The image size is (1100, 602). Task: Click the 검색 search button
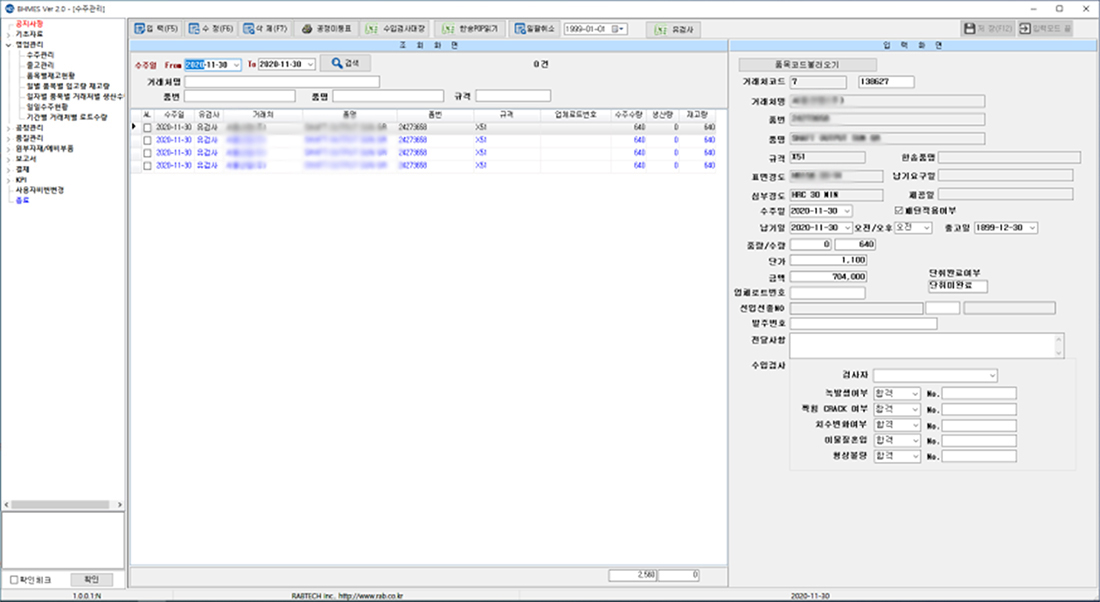pyautogui.click(x=345, y=63)
